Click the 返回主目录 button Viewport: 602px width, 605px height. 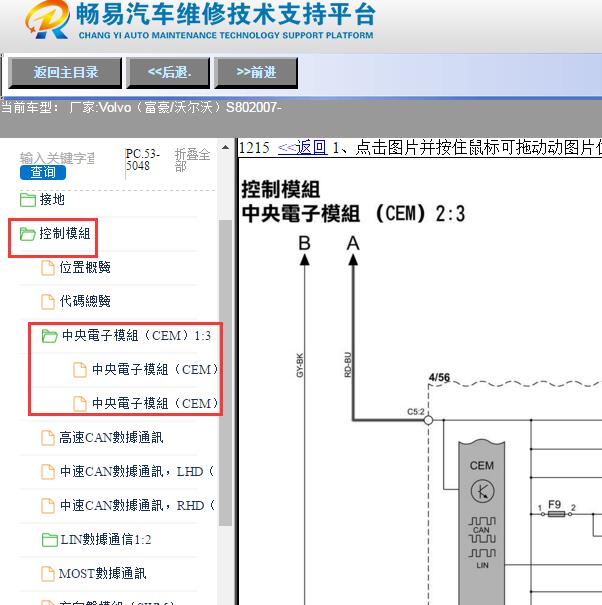[65, 73]
